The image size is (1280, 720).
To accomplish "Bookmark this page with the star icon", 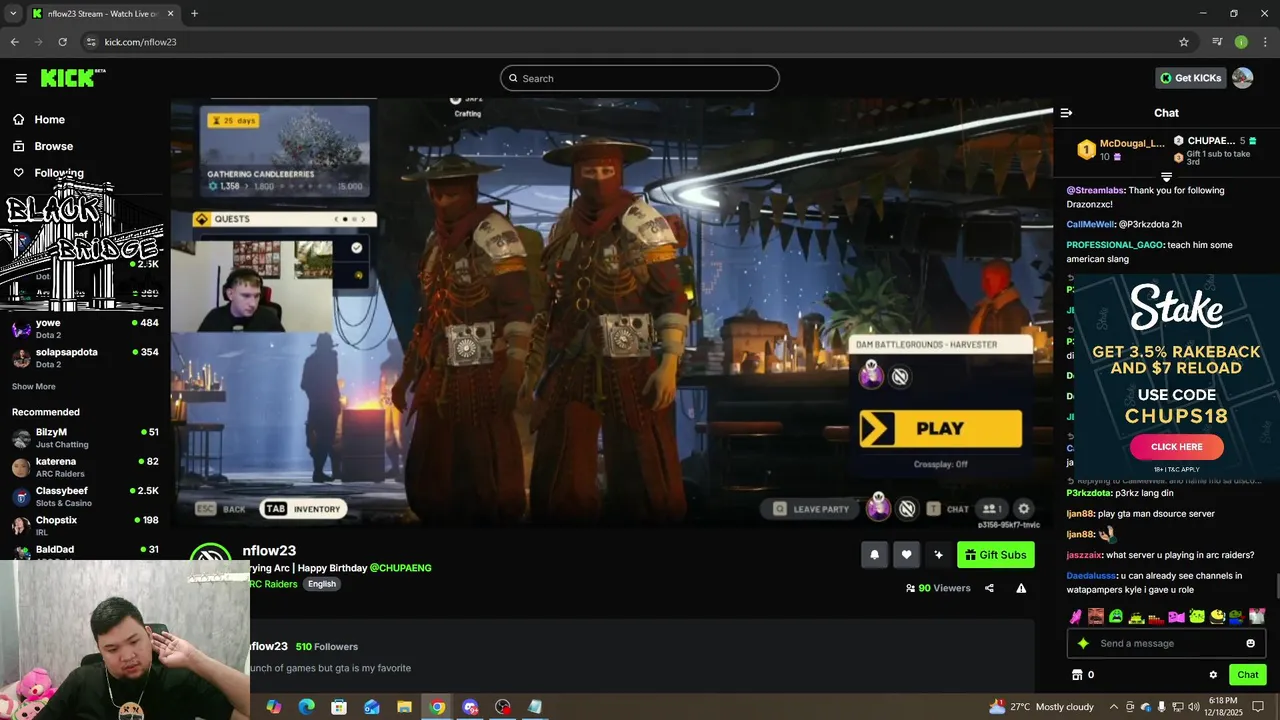I will pos(1184,42).
